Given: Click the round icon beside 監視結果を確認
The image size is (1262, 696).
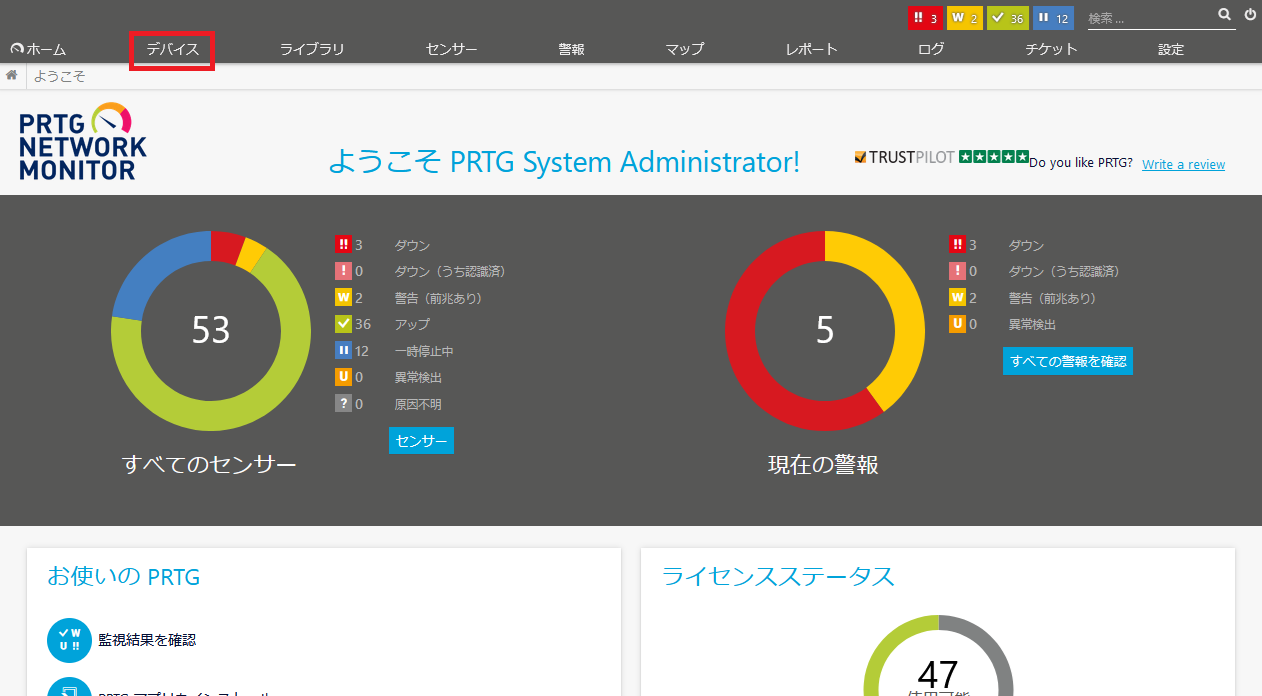Looking at the screenshot, I should tap(70, 640).
